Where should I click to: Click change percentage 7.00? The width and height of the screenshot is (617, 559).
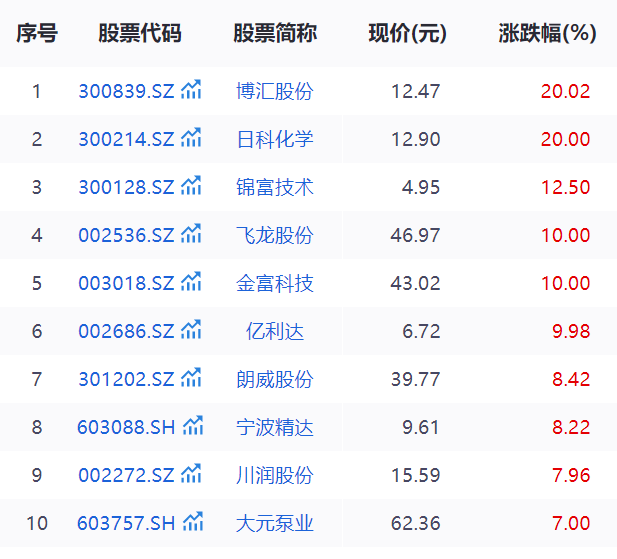571,523
